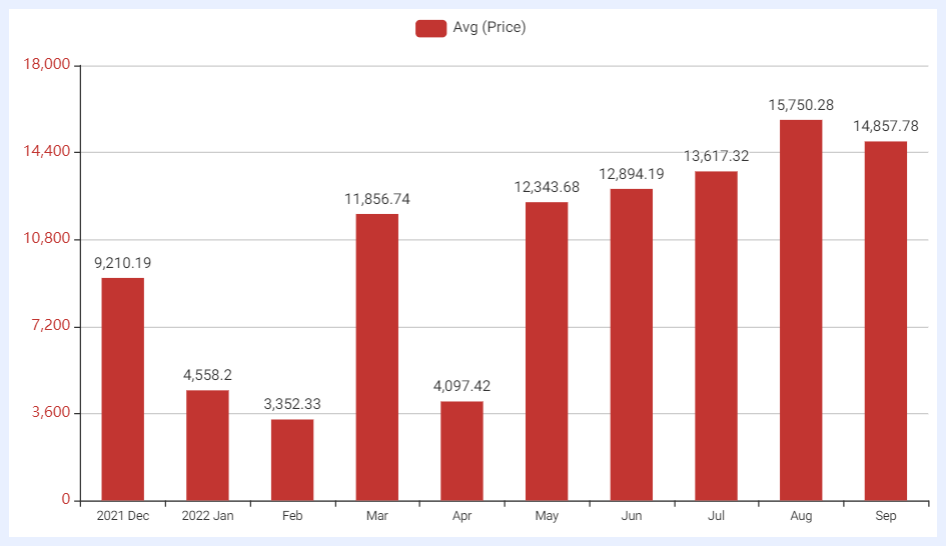Image resolution: width=946 pixels, height=546 pixels.
Task: Select the May bar
Action: [x=547, y=351]
